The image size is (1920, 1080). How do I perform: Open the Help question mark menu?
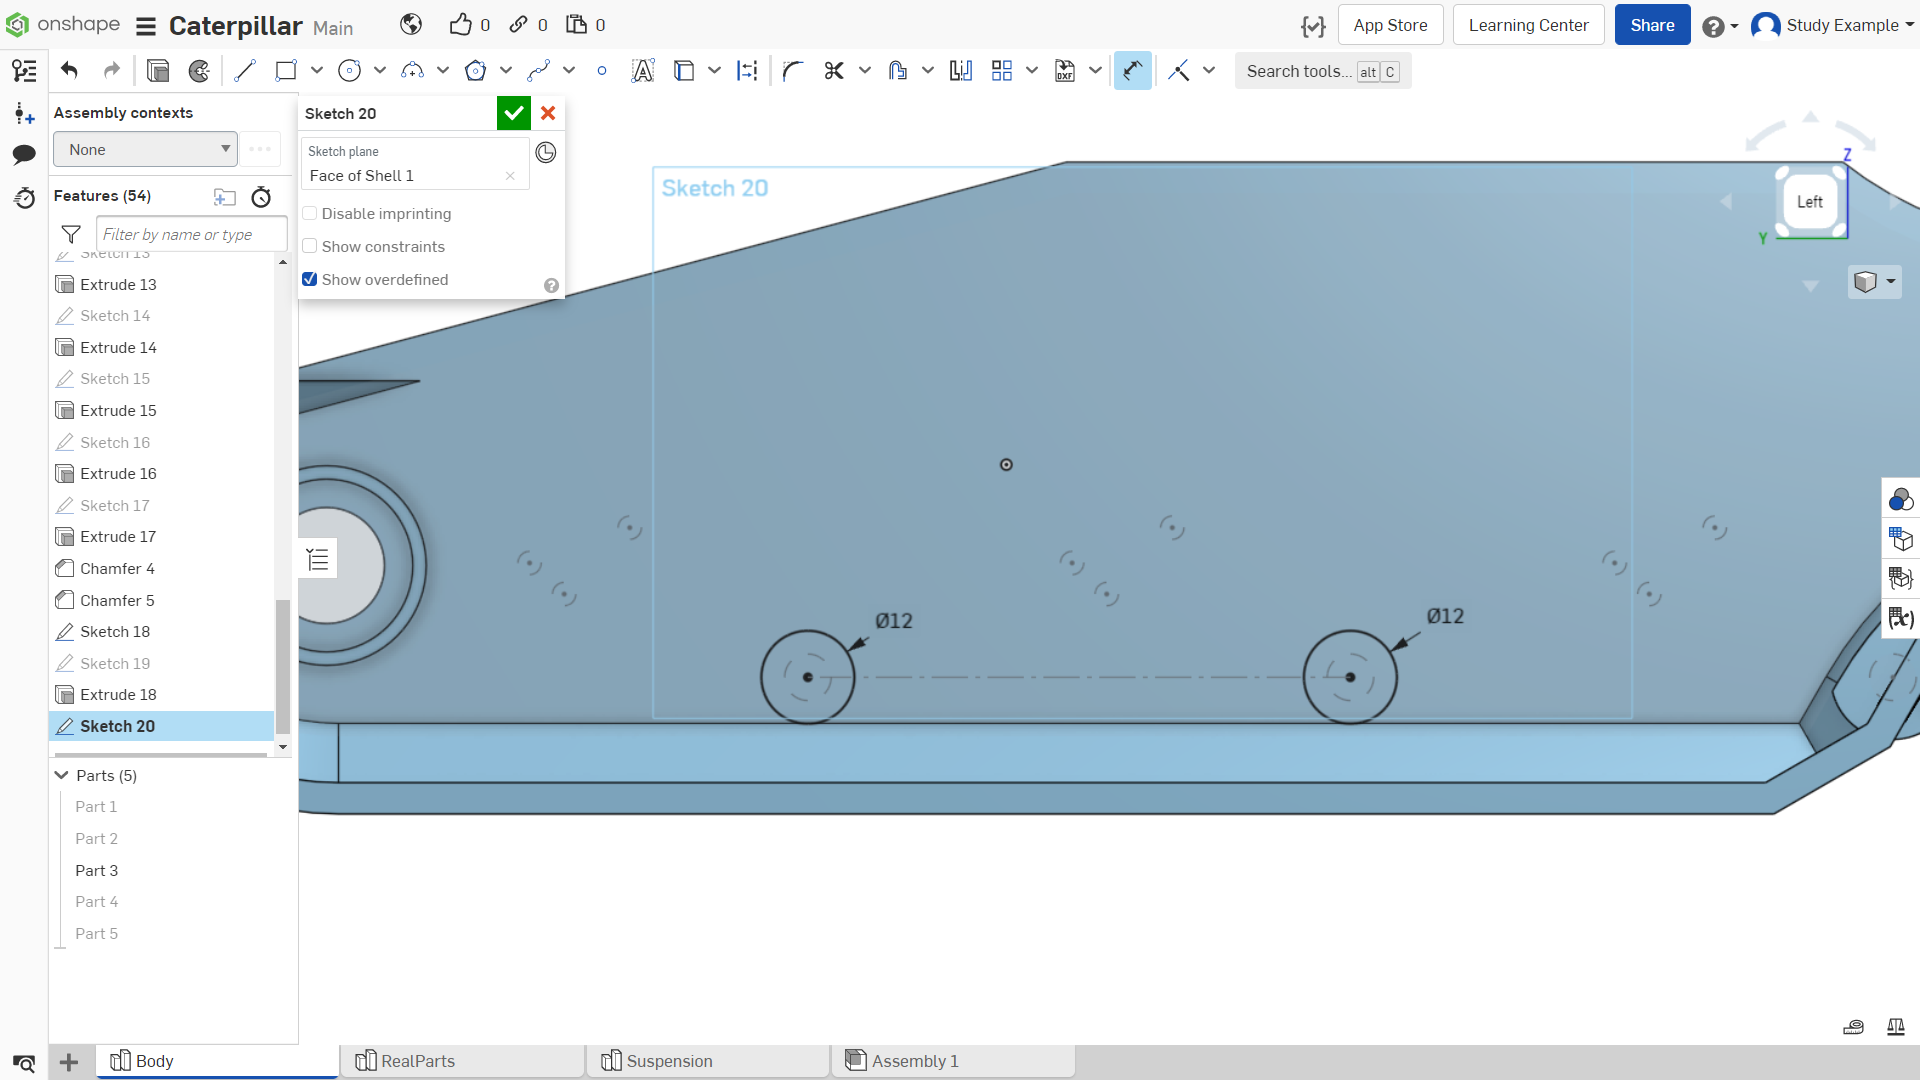pos(1720,26)
